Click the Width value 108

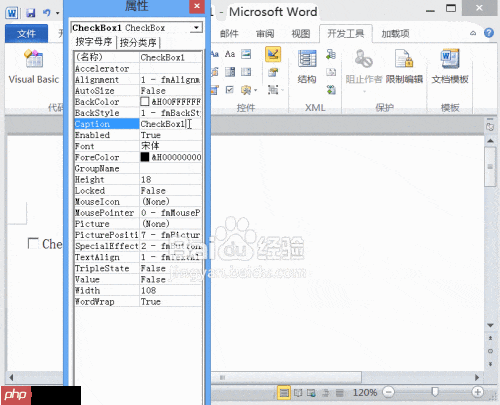coord(171,290)
